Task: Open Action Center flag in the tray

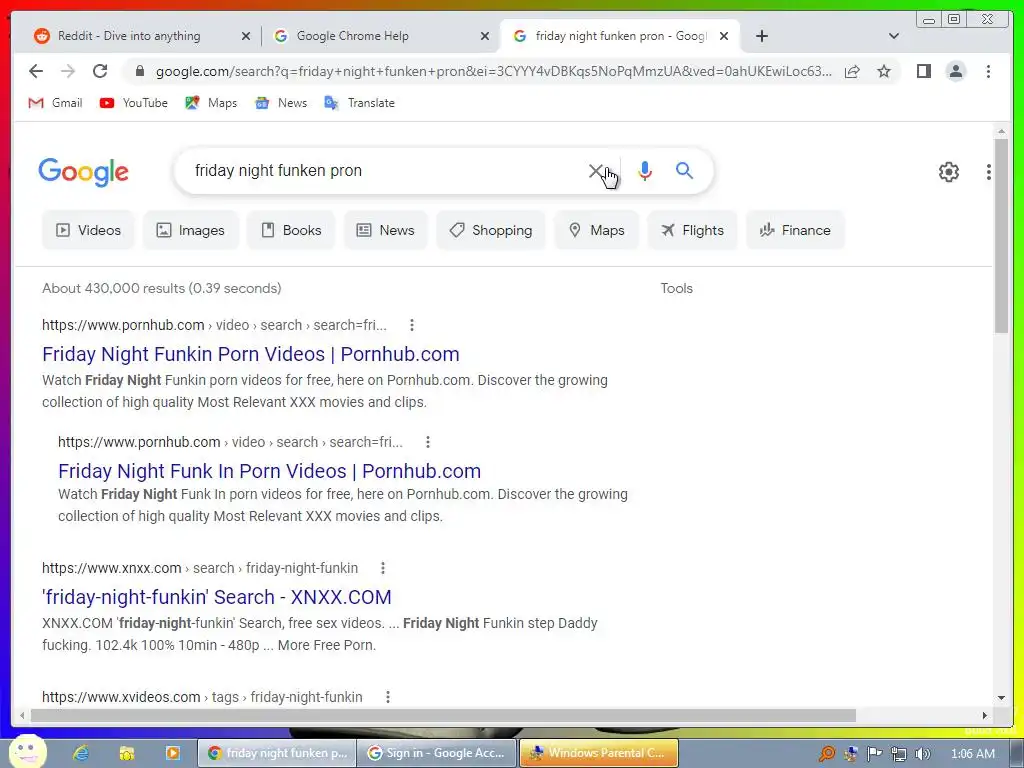Action: (874, 754)
